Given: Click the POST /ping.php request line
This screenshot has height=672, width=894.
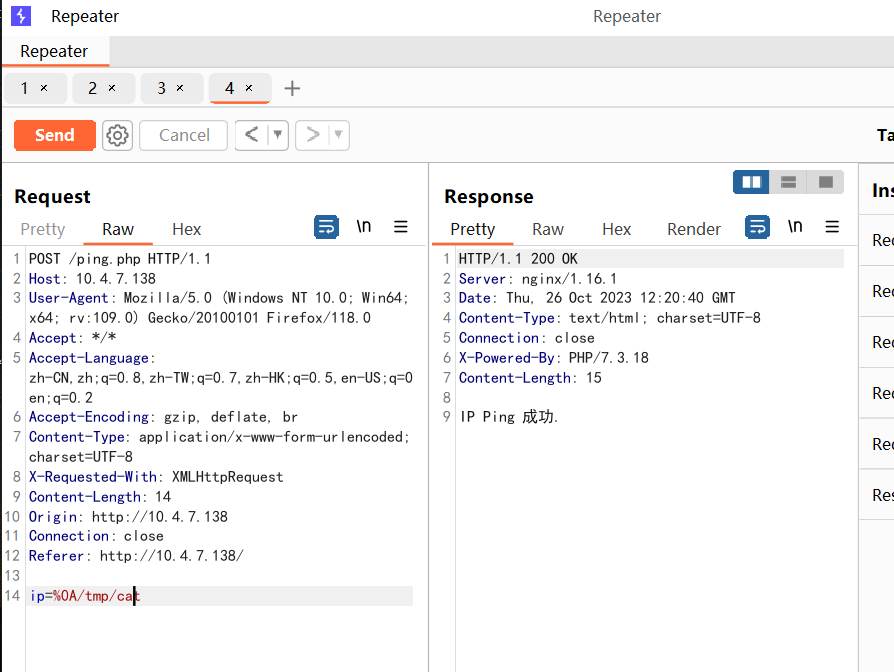Looking at the screenshot, I should 120,259.
